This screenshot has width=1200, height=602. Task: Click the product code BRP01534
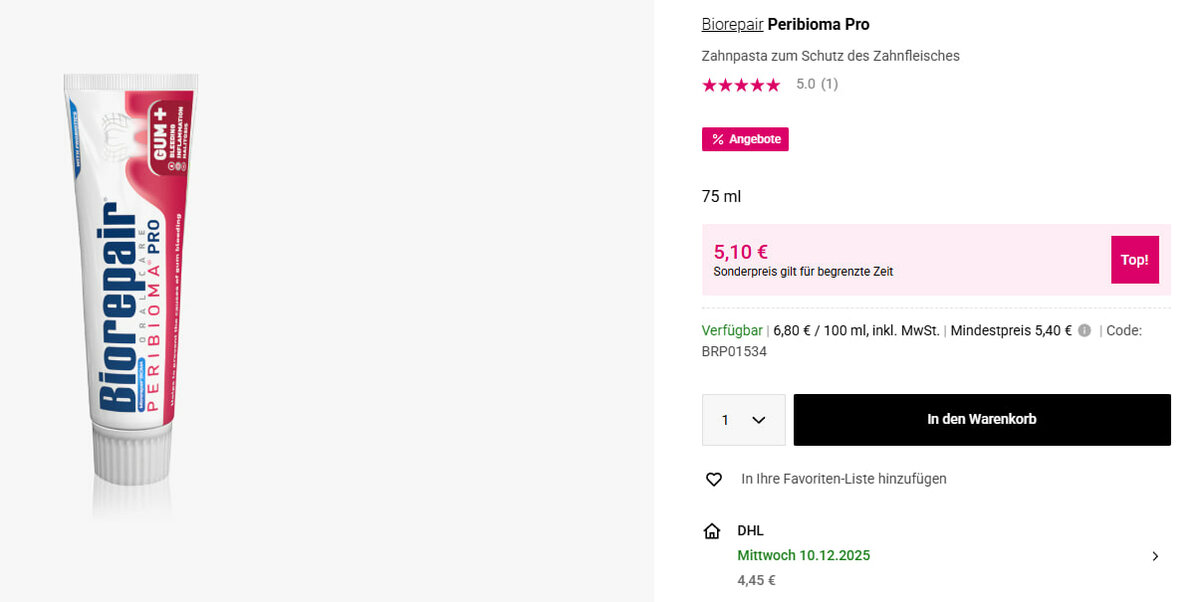pyautogui.click(x=734, y=352)
